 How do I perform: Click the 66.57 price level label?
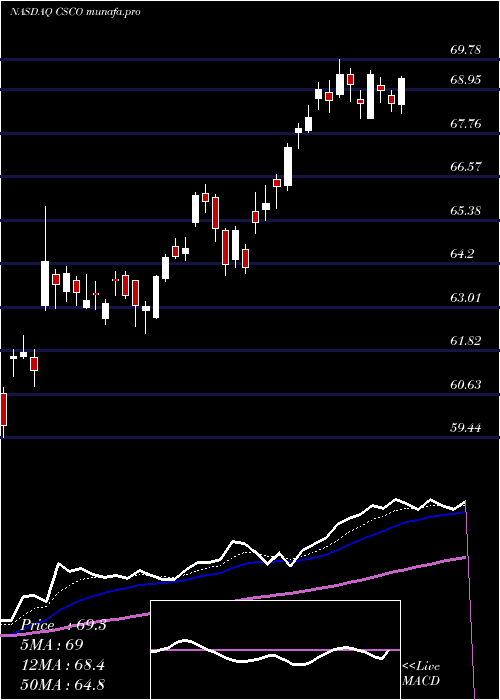coord(465,167)
